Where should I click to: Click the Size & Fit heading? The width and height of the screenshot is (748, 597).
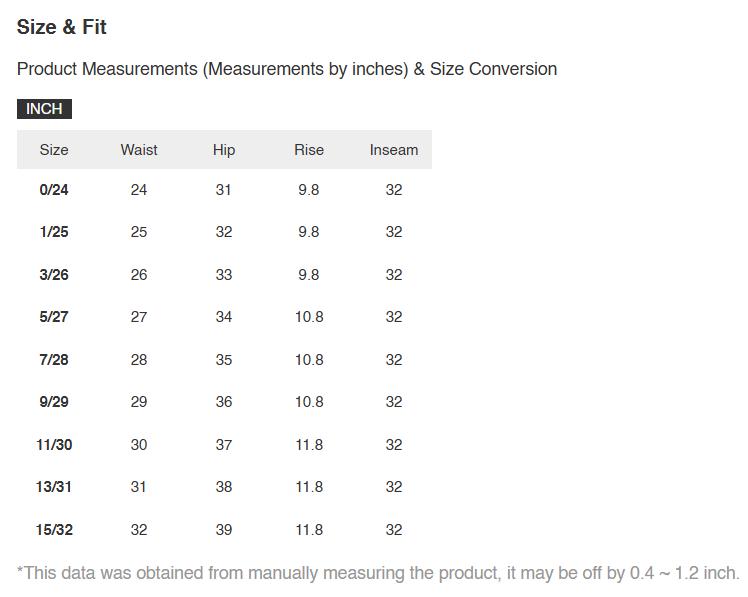62,27
